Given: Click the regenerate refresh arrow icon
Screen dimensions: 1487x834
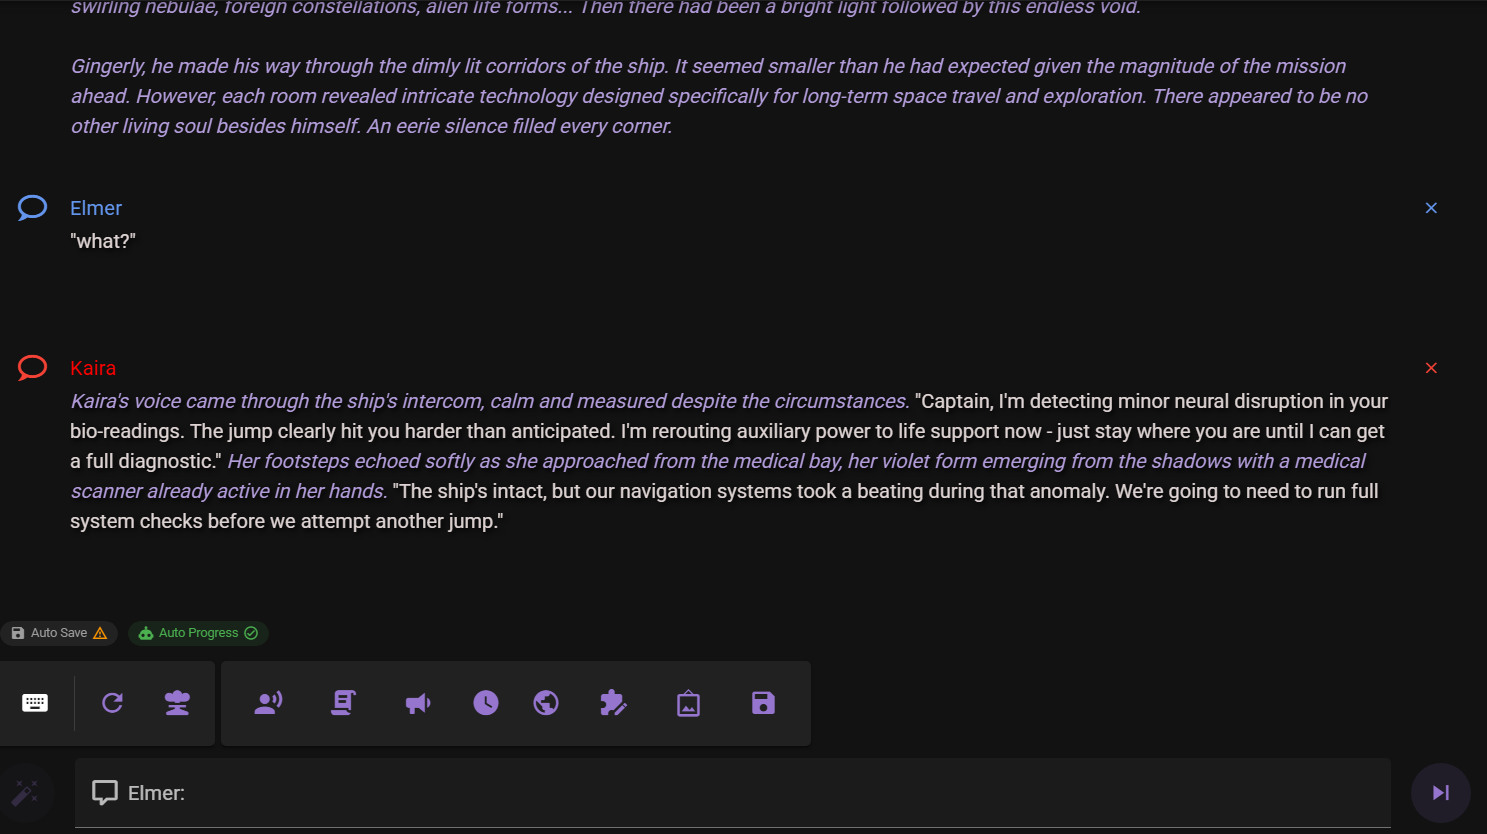Looking at the screenshot, I should pyautogui.click(x=113, y=703).
